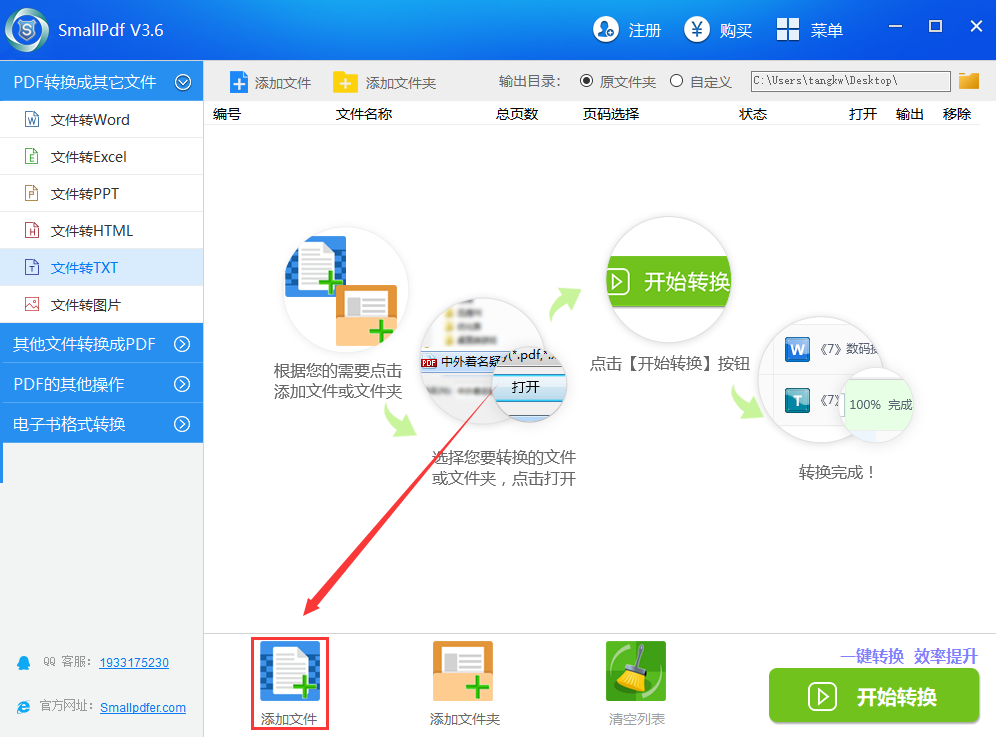Browse output folder with the folder icon
Screen dimensions: 996x737
click(969, 81)
